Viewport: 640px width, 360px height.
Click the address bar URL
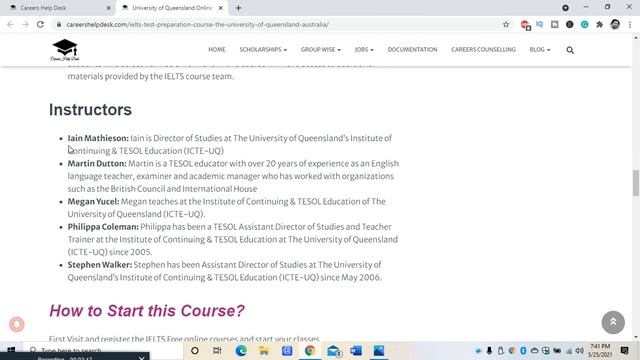[198, 24]
